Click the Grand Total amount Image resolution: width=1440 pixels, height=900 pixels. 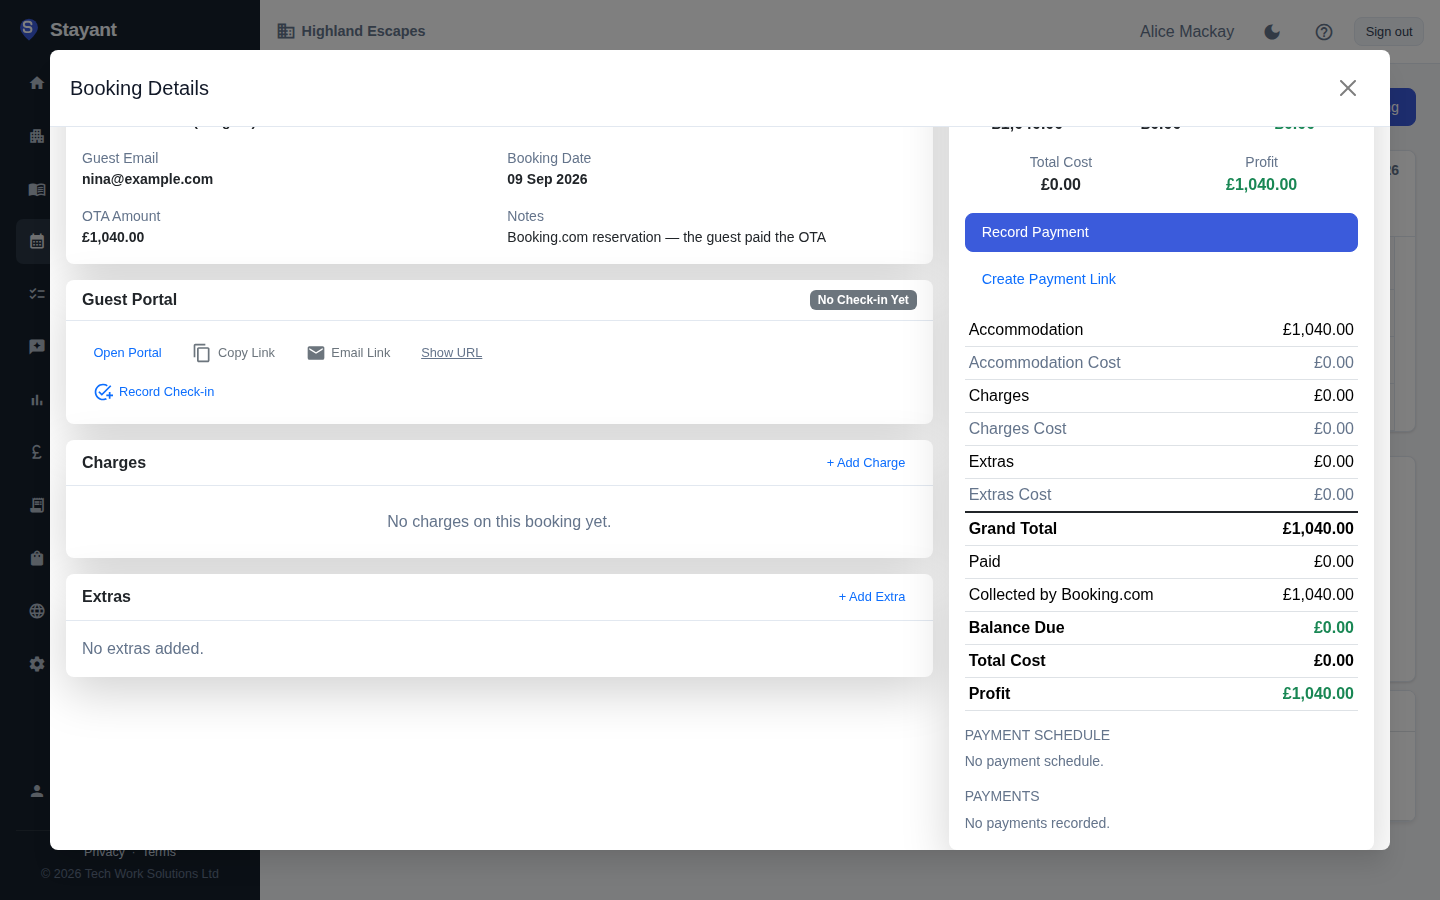pos(1318,529)
